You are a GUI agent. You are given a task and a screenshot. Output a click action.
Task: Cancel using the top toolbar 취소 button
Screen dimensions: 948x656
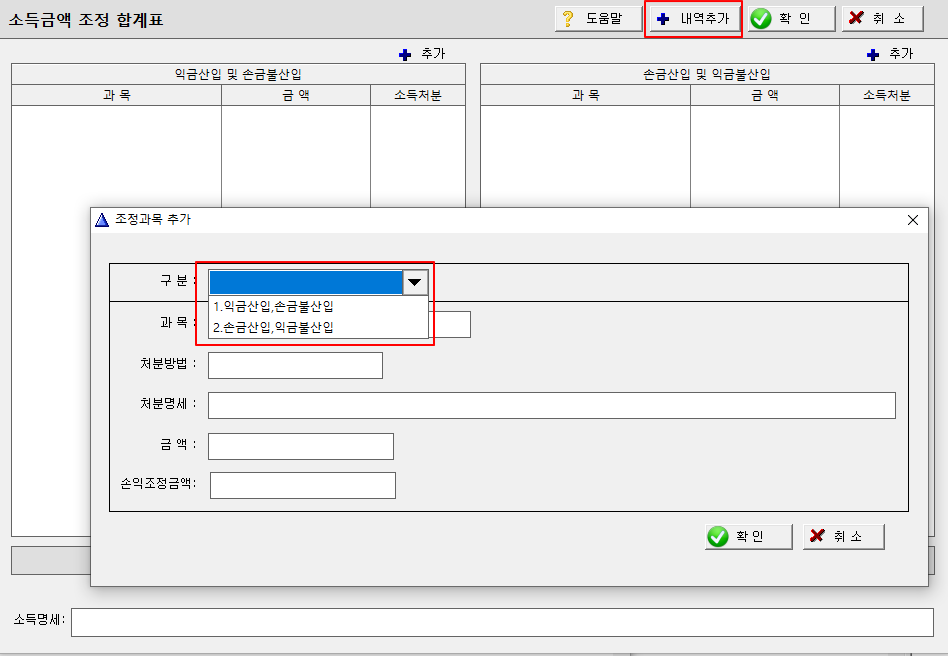[883, 19]
